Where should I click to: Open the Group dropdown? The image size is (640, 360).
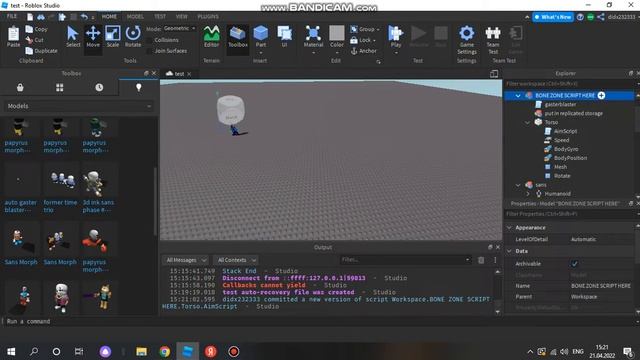365,29
